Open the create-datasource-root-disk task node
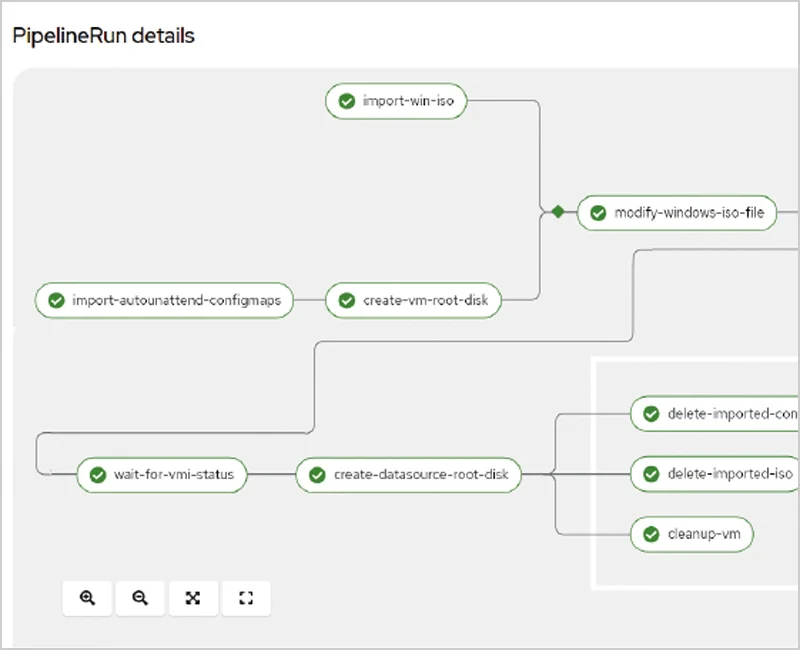Viewport: 800px width, 650px height. pyautogui.click(x=420, y=475)
